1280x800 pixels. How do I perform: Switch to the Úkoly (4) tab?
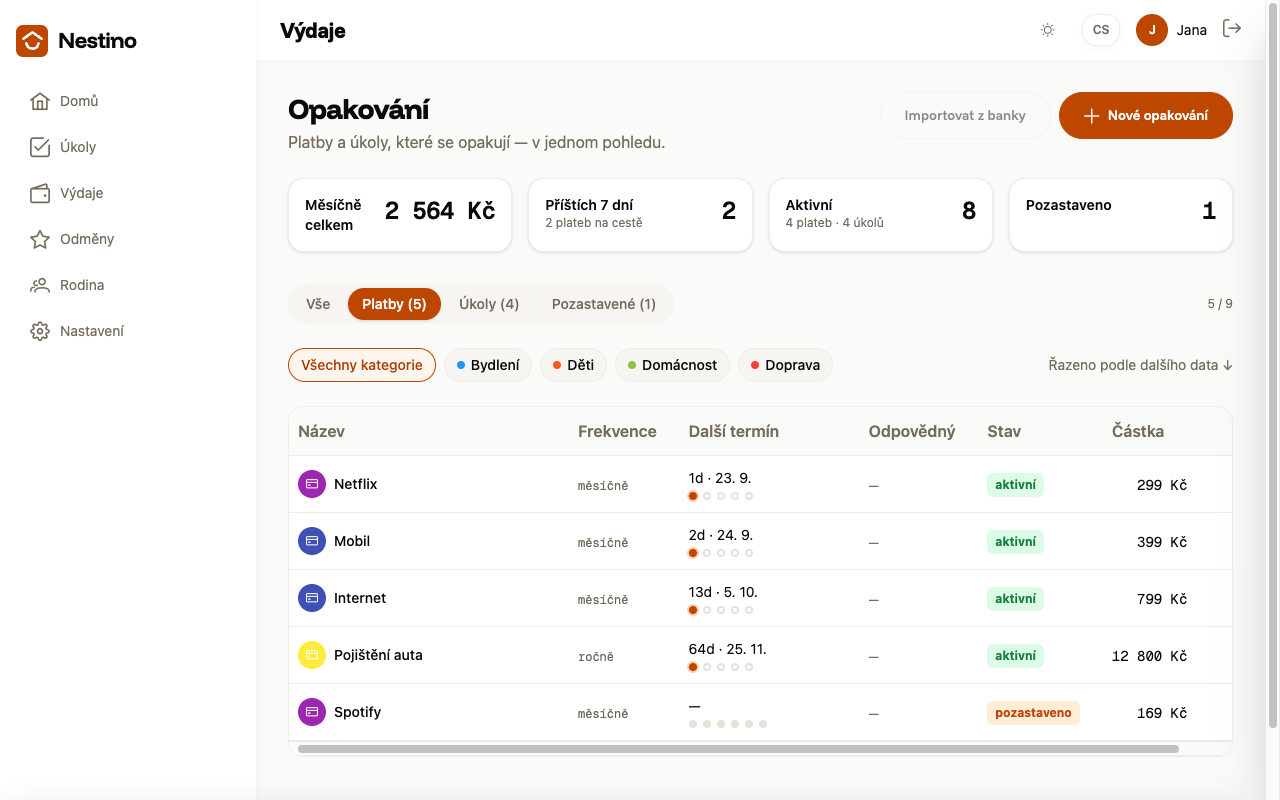[x=489, y=304]
